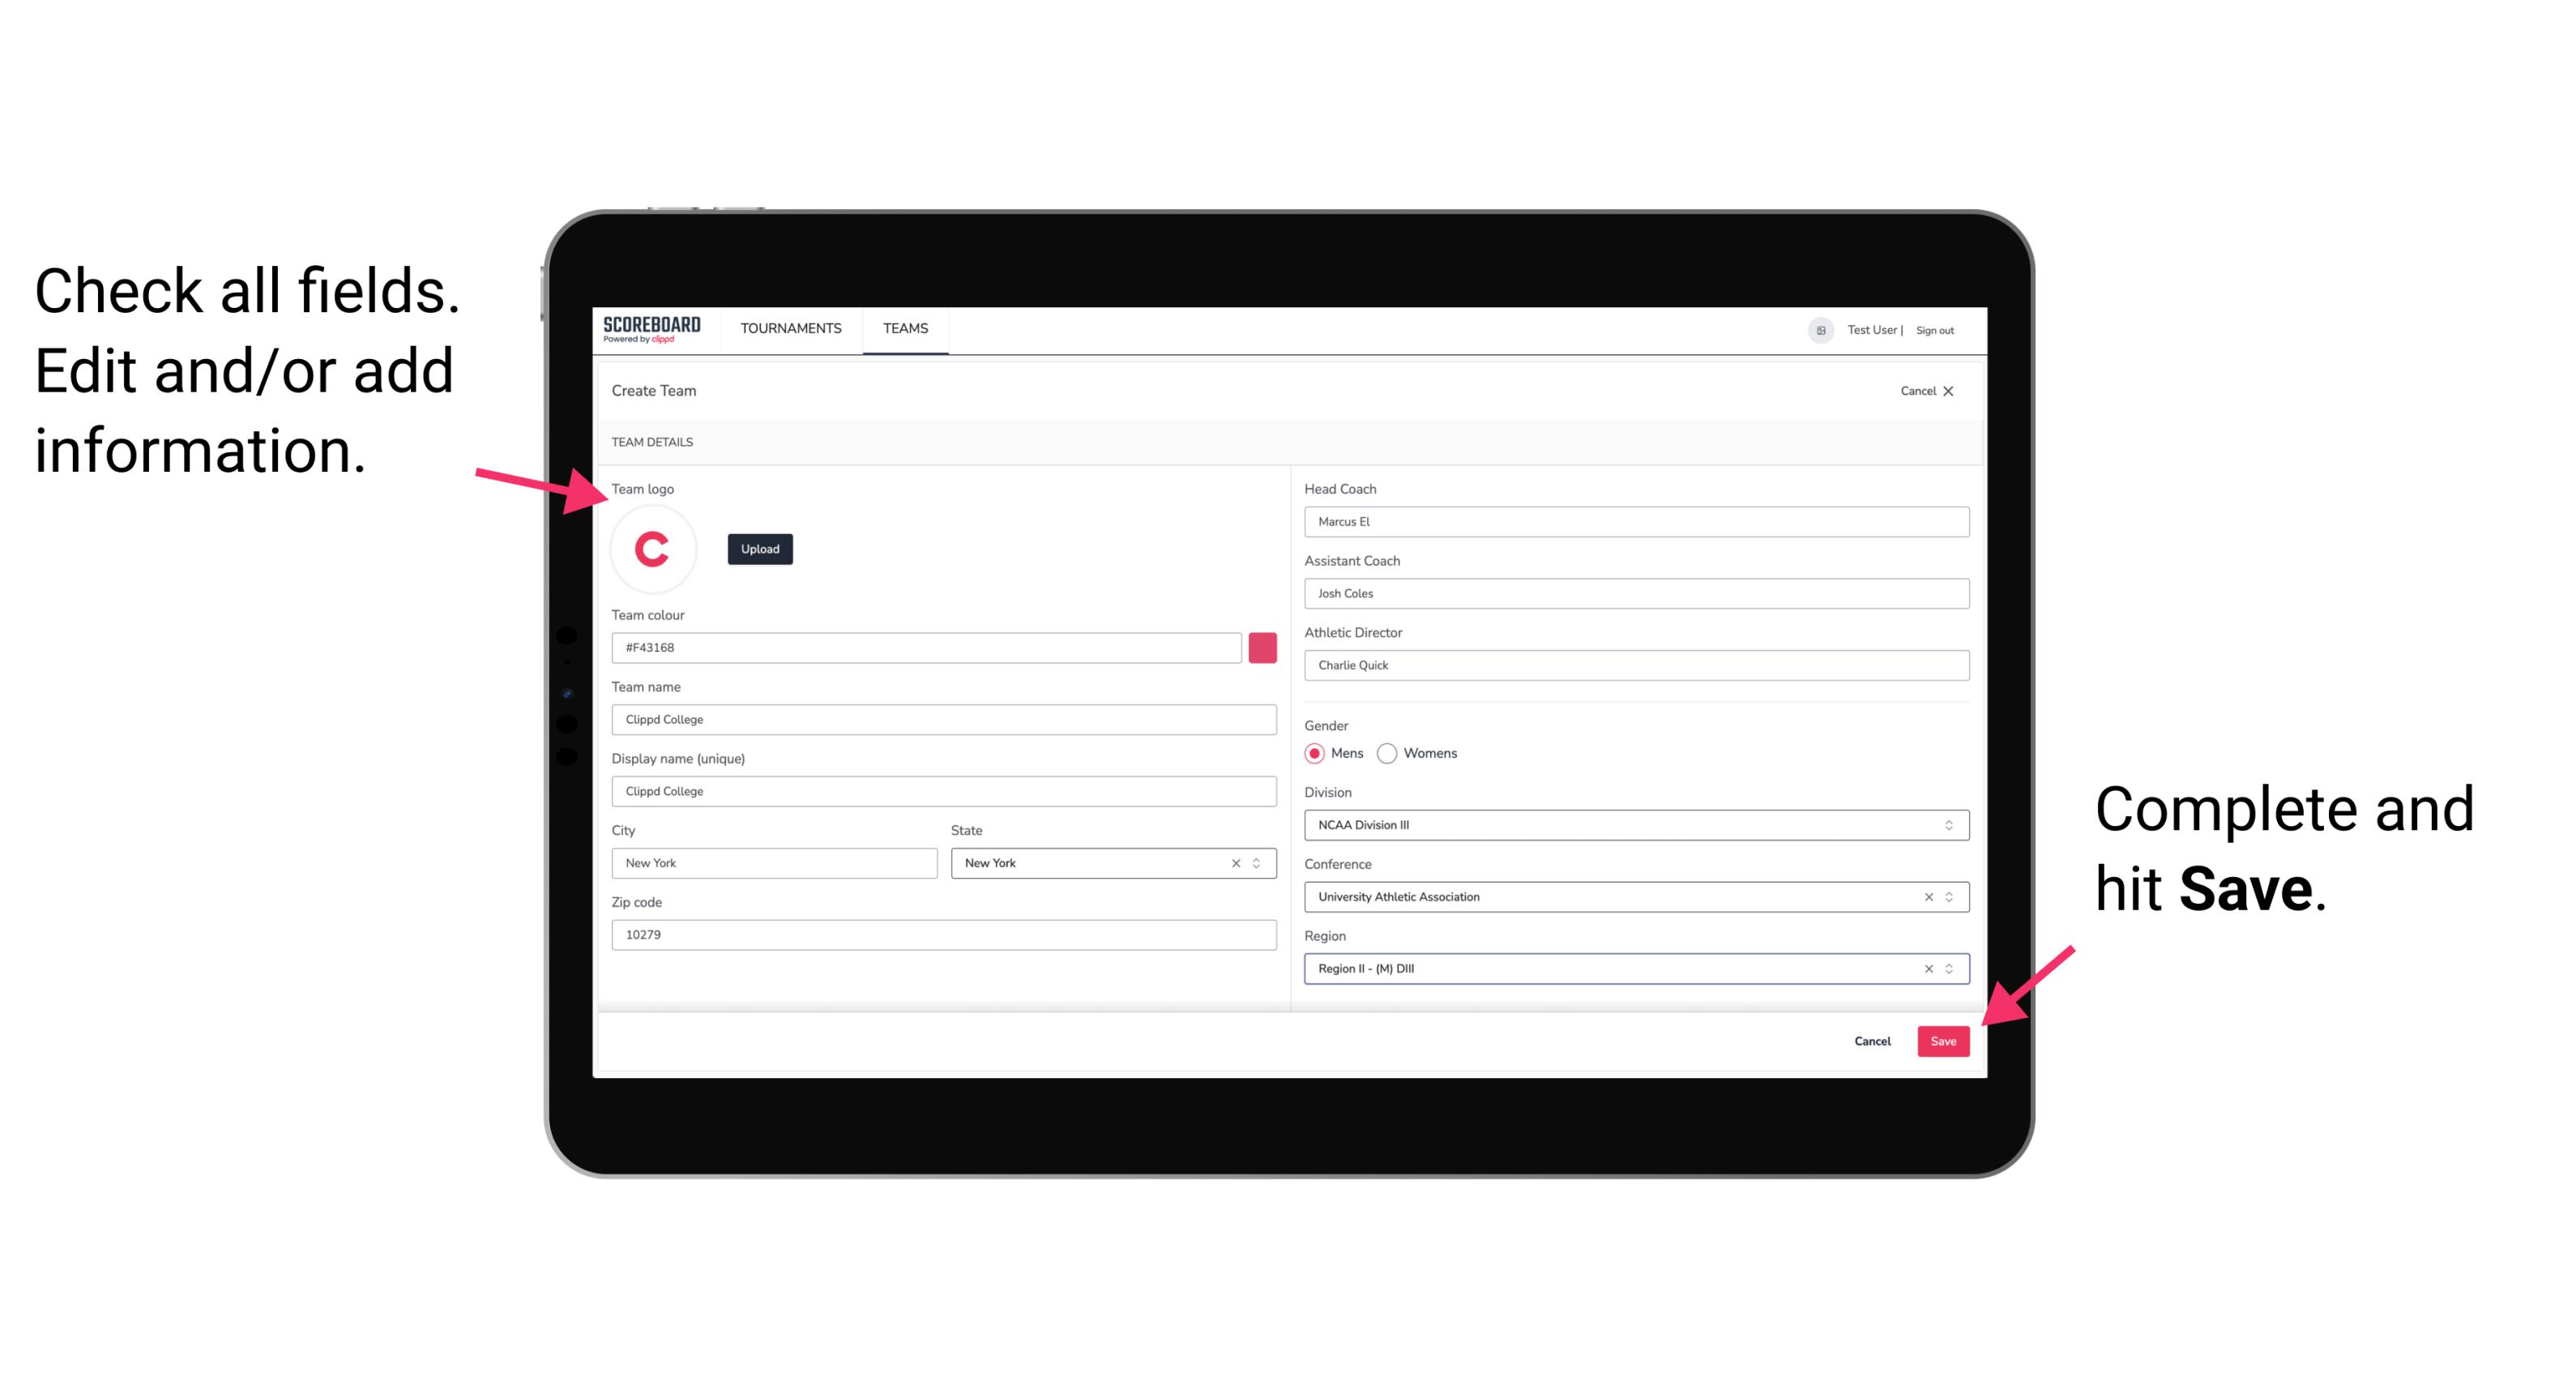
Task: Click the red team colour swatch
Action: pyautogui.click(x=1264, y=647)
